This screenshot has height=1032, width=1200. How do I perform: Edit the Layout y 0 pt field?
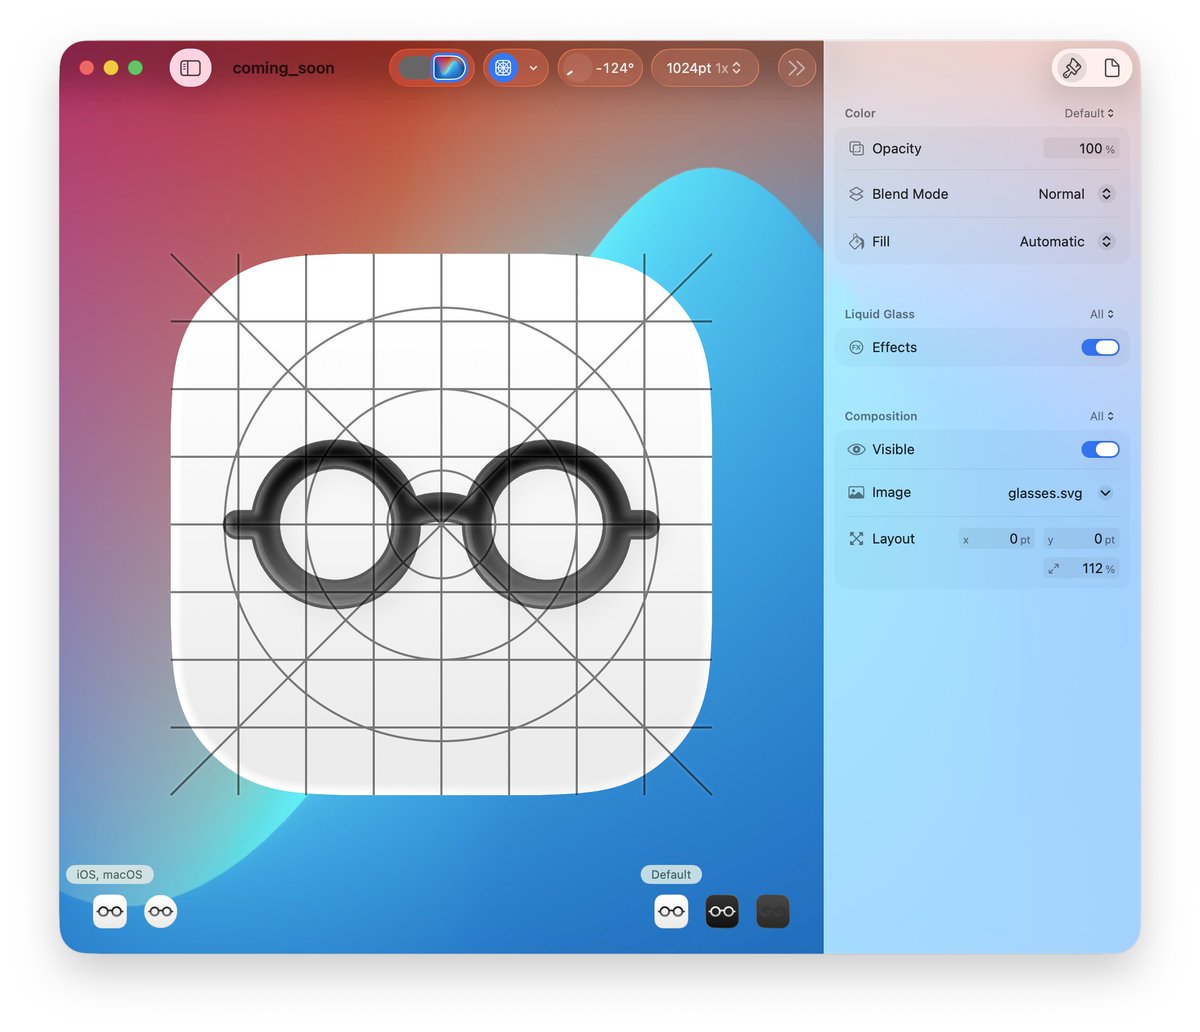[x=1081, y=539]
